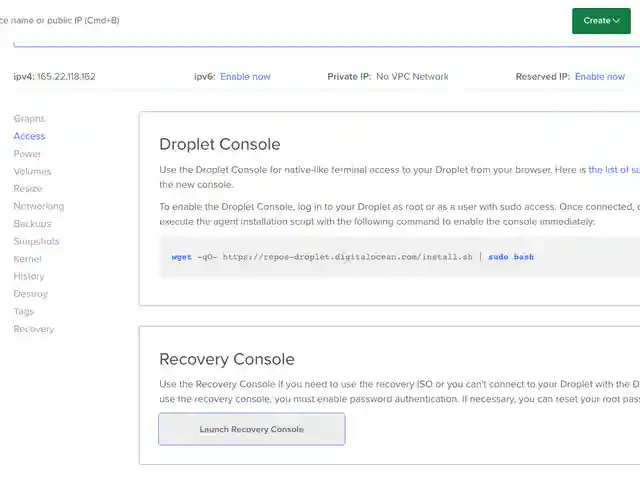Open Networking in the sidebar
The image size is (640, 480).
coord(39,207)
